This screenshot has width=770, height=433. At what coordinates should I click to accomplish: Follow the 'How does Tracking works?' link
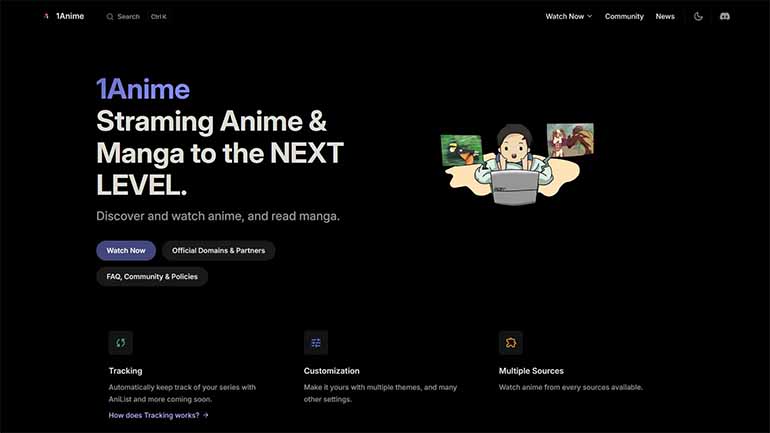click(158, 415)
